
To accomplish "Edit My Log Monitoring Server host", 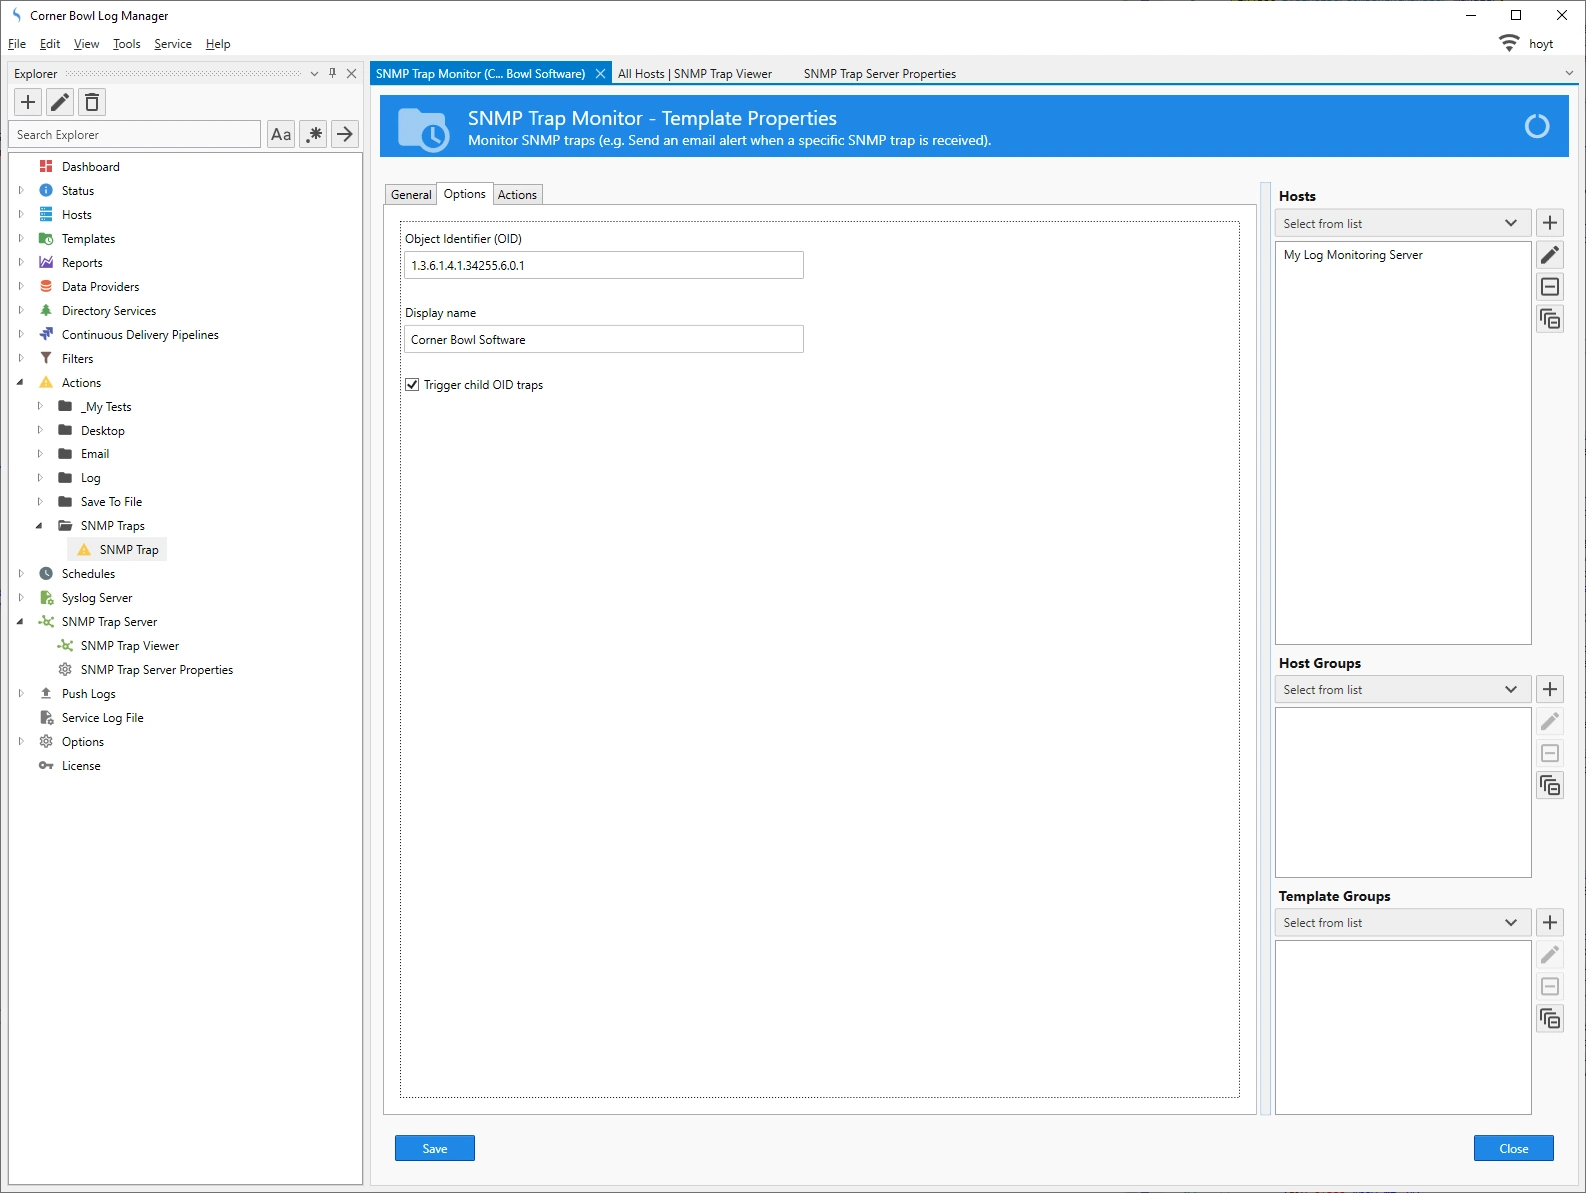I will (1550, 255).
